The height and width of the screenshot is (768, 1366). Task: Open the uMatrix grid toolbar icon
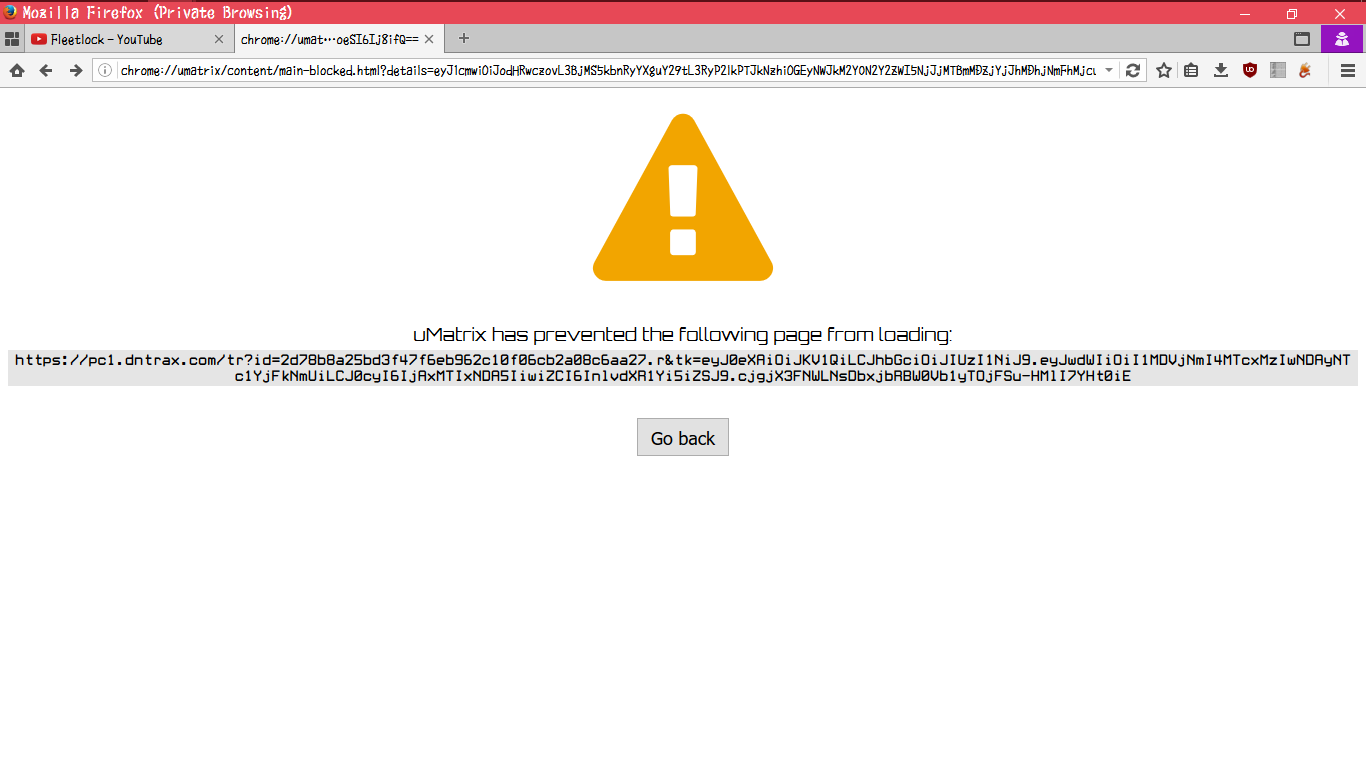coord(1277,70)
